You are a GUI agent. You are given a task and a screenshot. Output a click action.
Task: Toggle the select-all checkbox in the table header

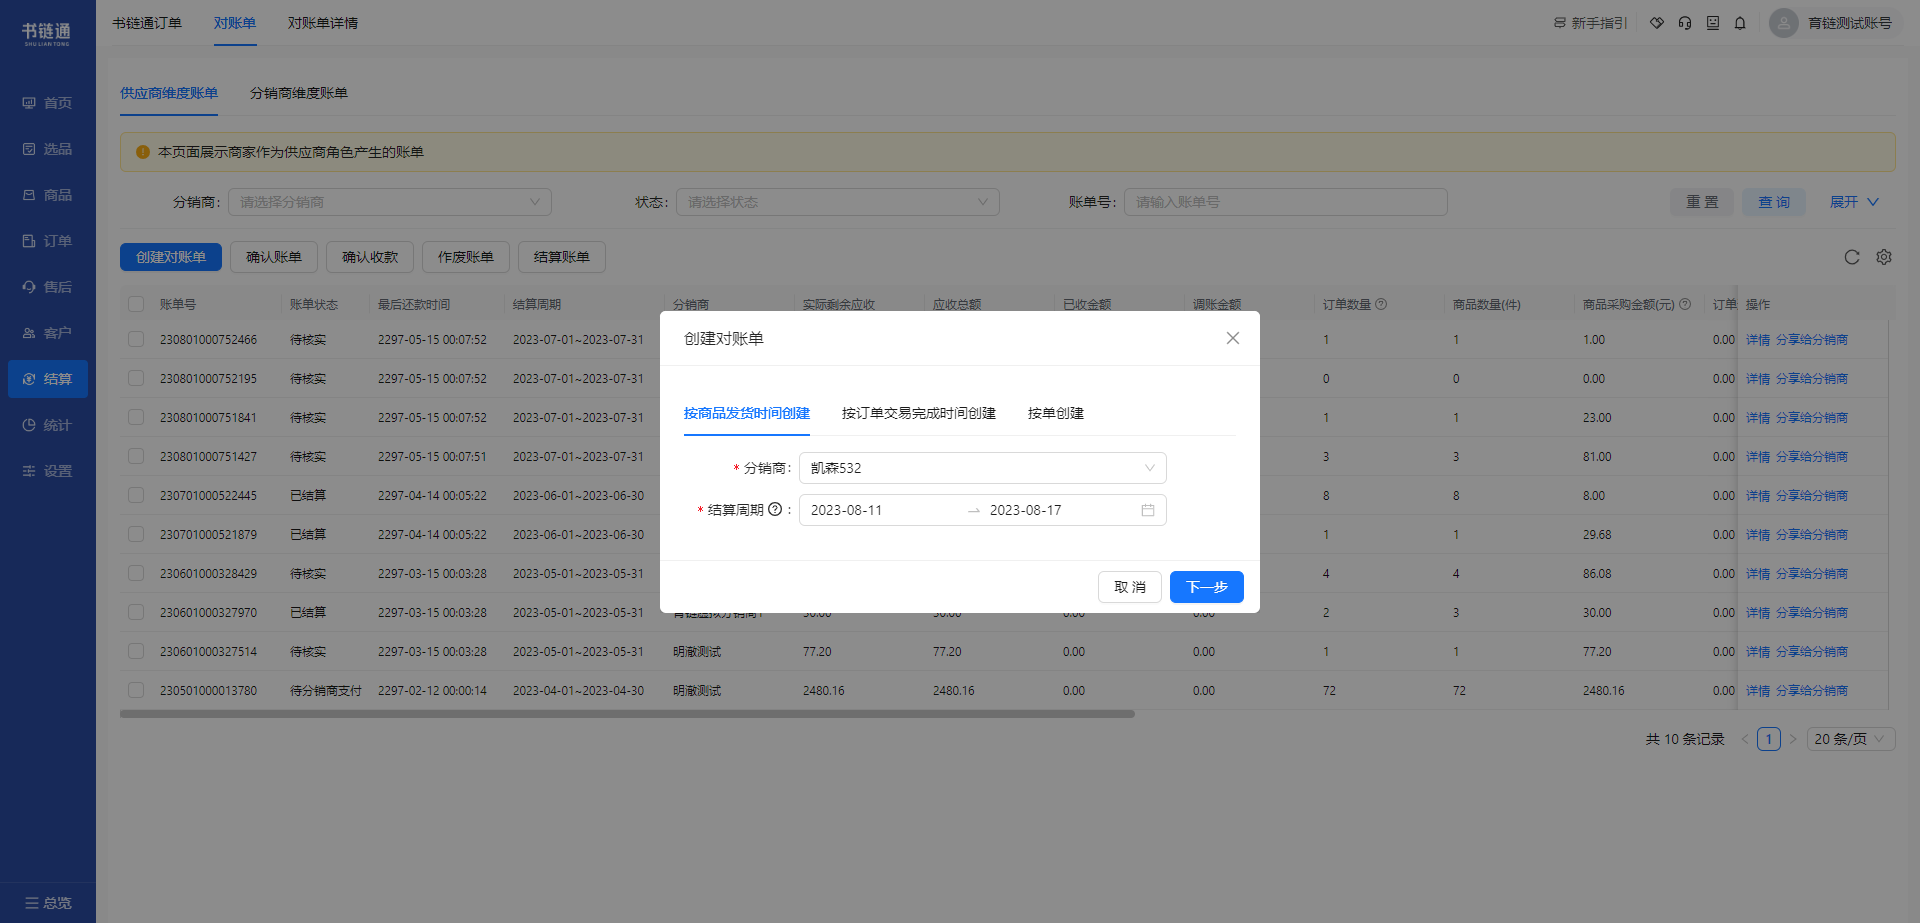click(136, 304)
